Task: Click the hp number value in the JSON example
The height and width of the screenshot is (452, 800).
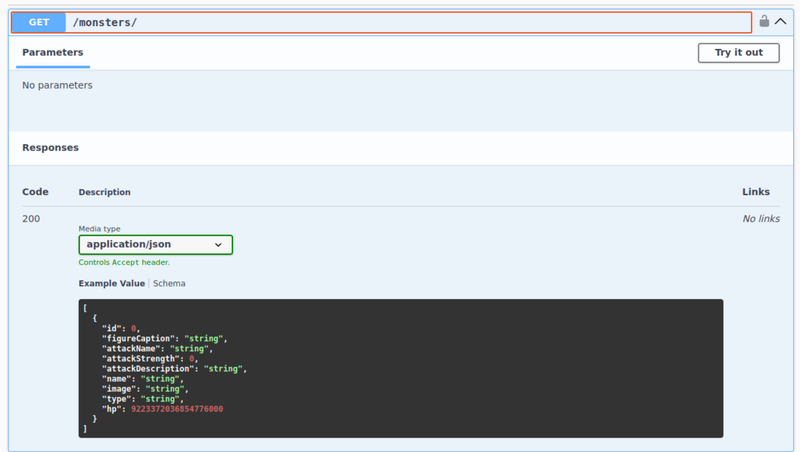Action: click(x=177, y=409)
